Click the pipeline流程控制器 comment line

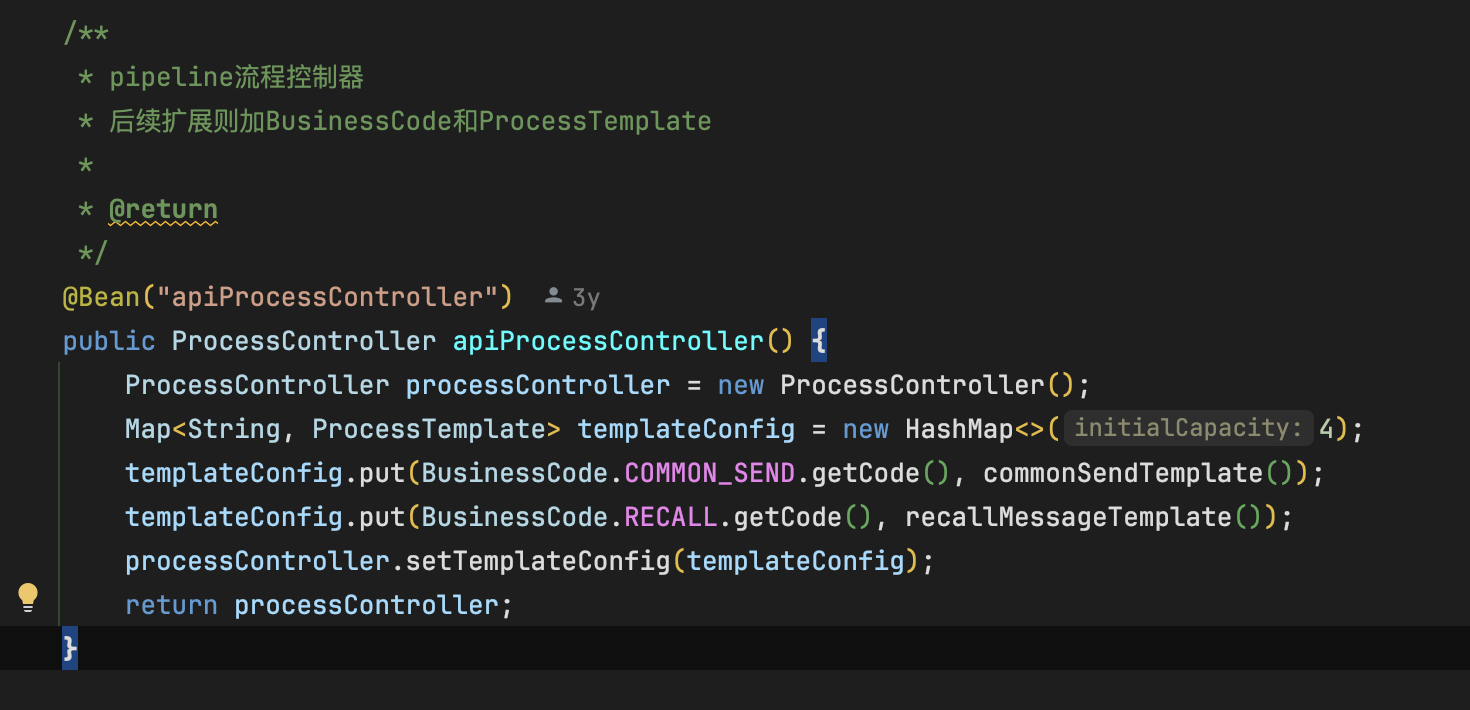pos(236,77)
